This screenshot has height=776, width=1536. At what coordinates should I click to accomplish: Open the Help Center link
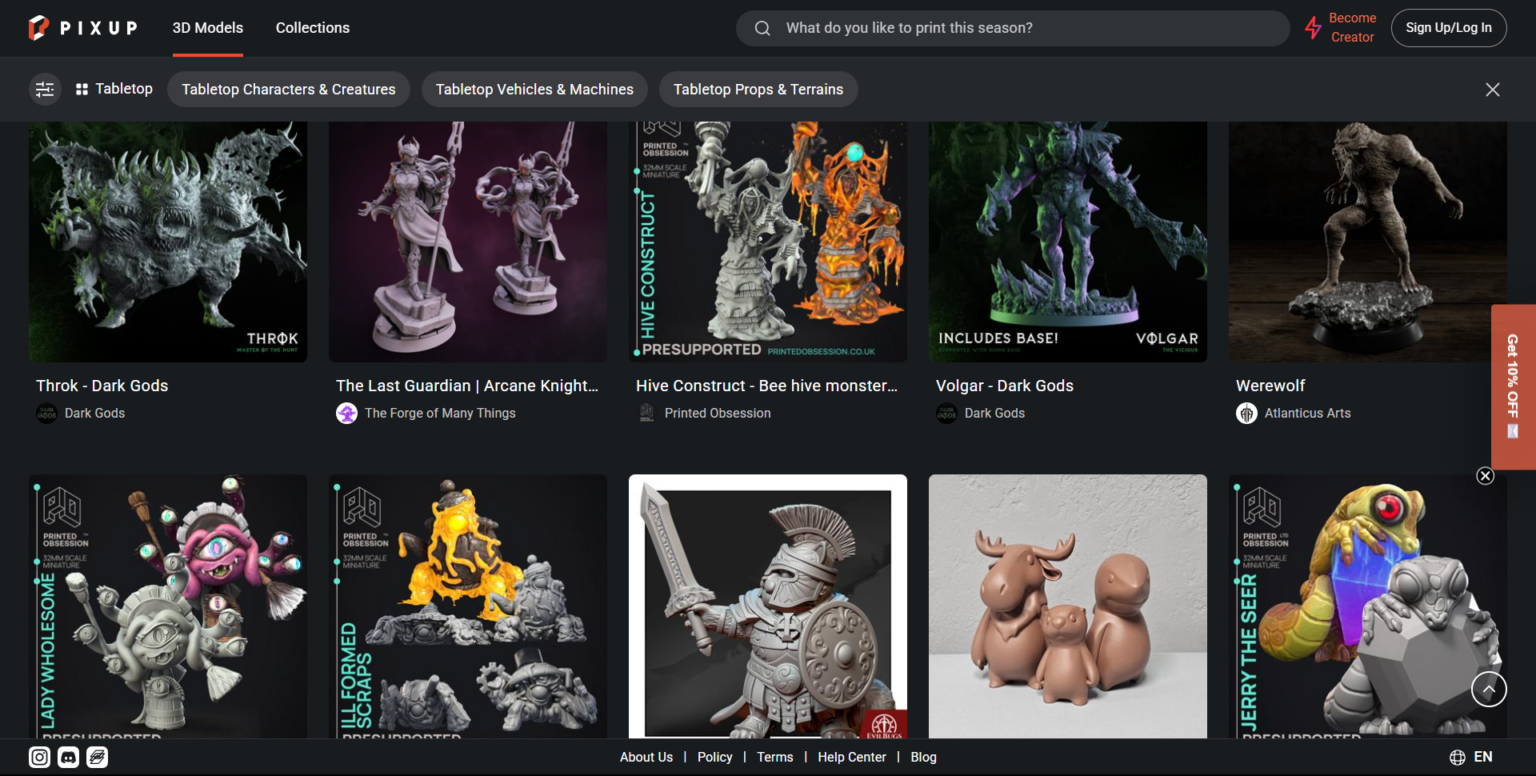(851, 757)
